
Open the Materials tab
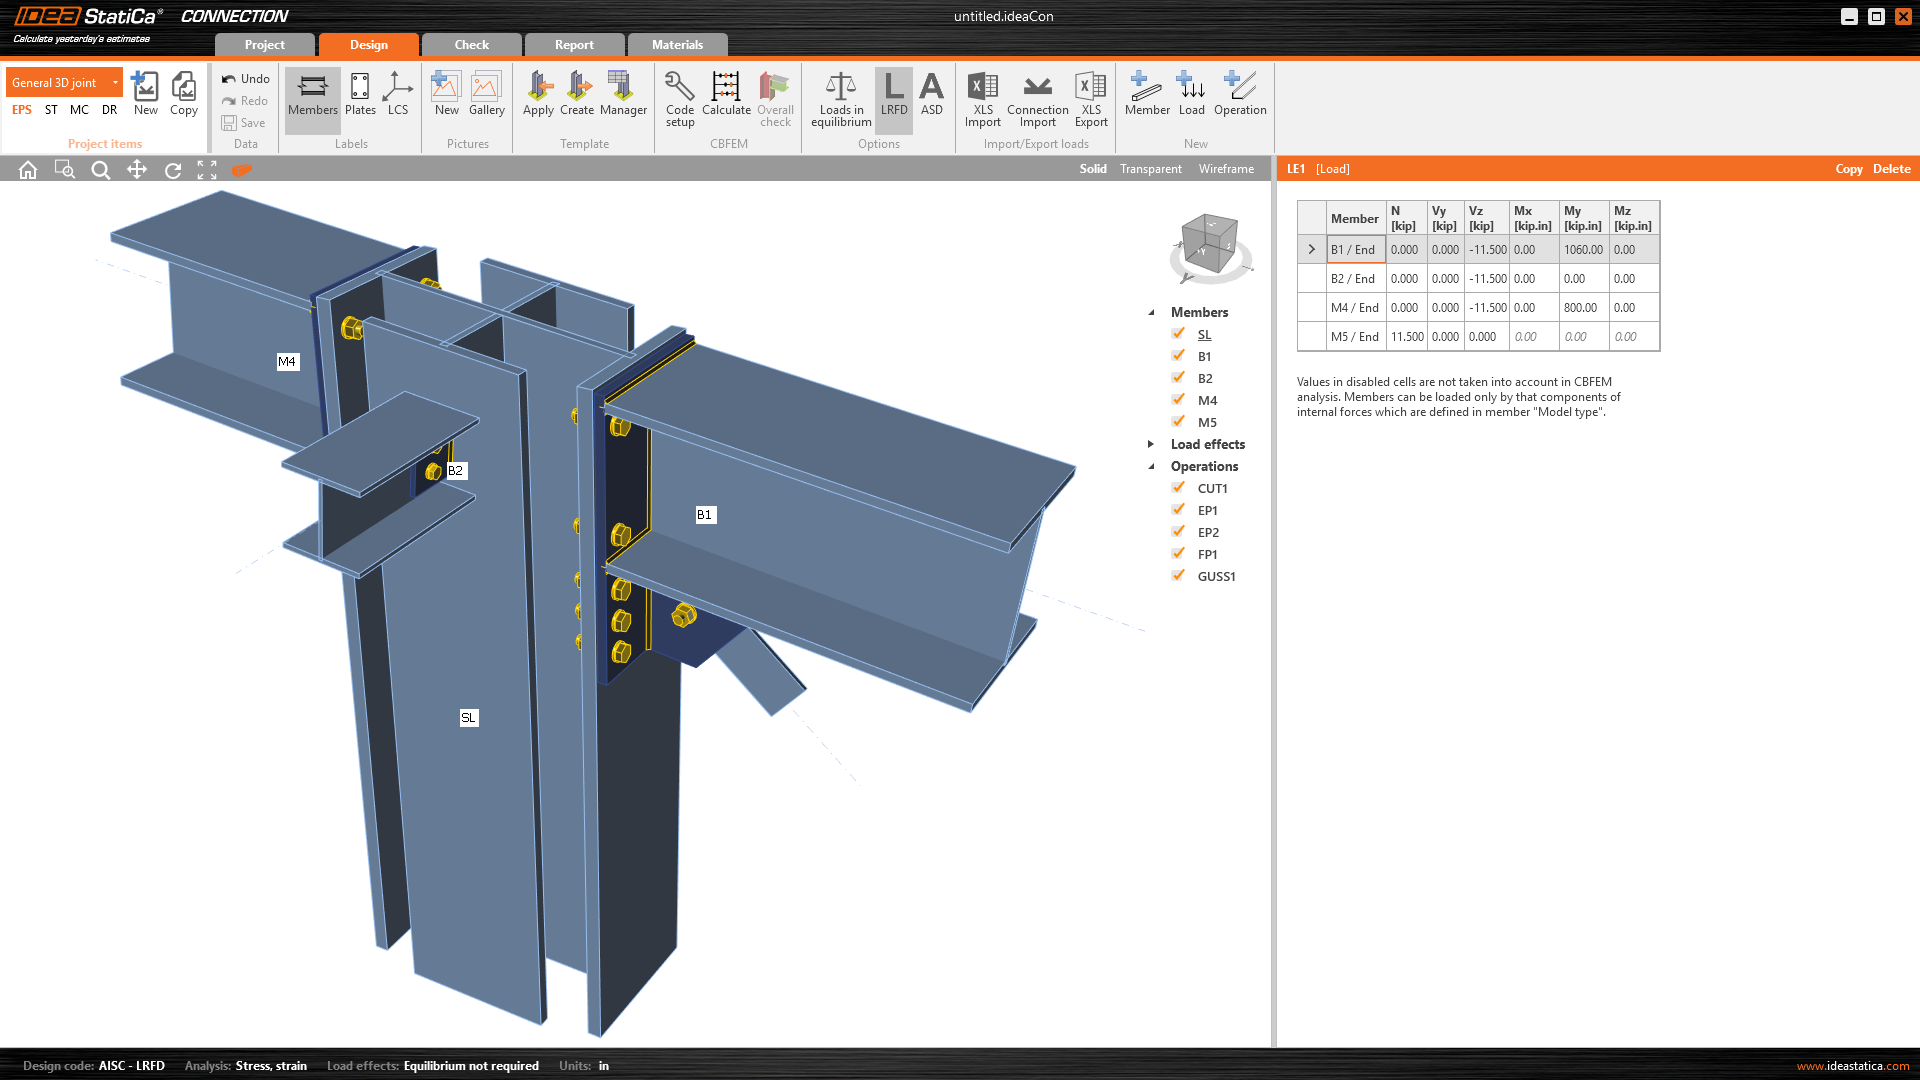[x=677, y=45]
